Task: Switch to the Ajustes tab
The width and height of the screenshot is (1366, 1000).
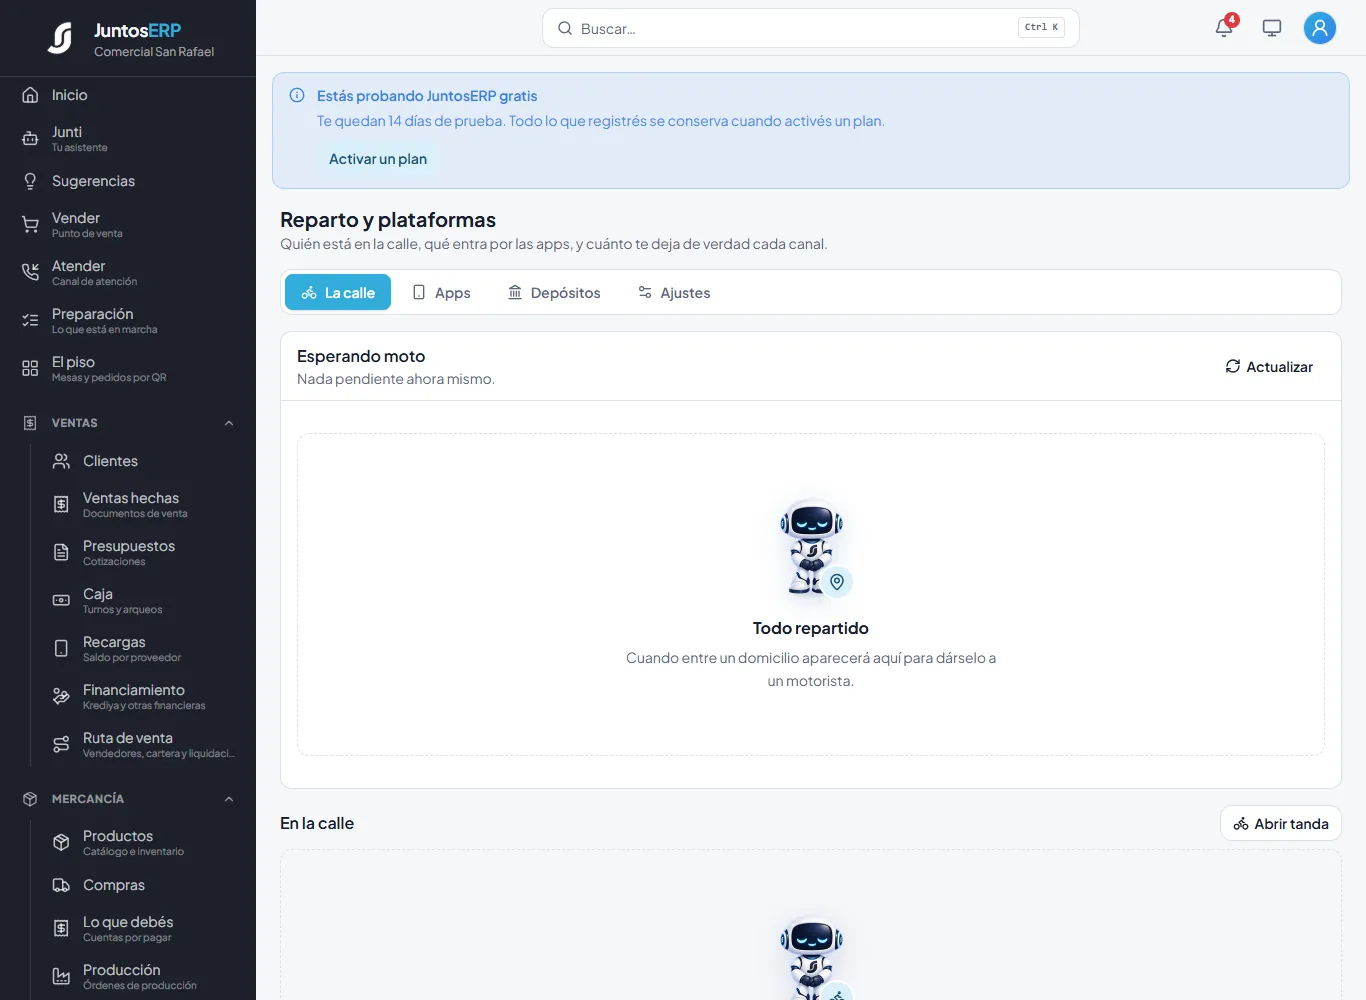Action: point(674,292)
